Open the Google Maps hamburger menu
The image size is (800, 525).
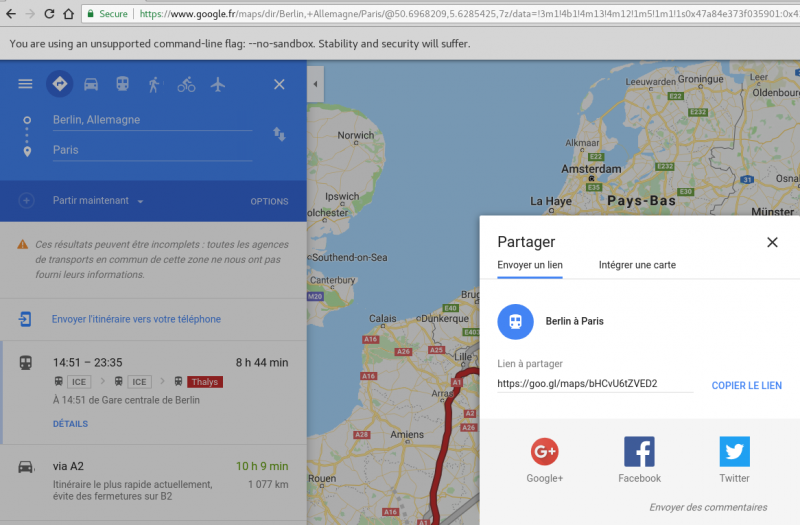[25, 84]
